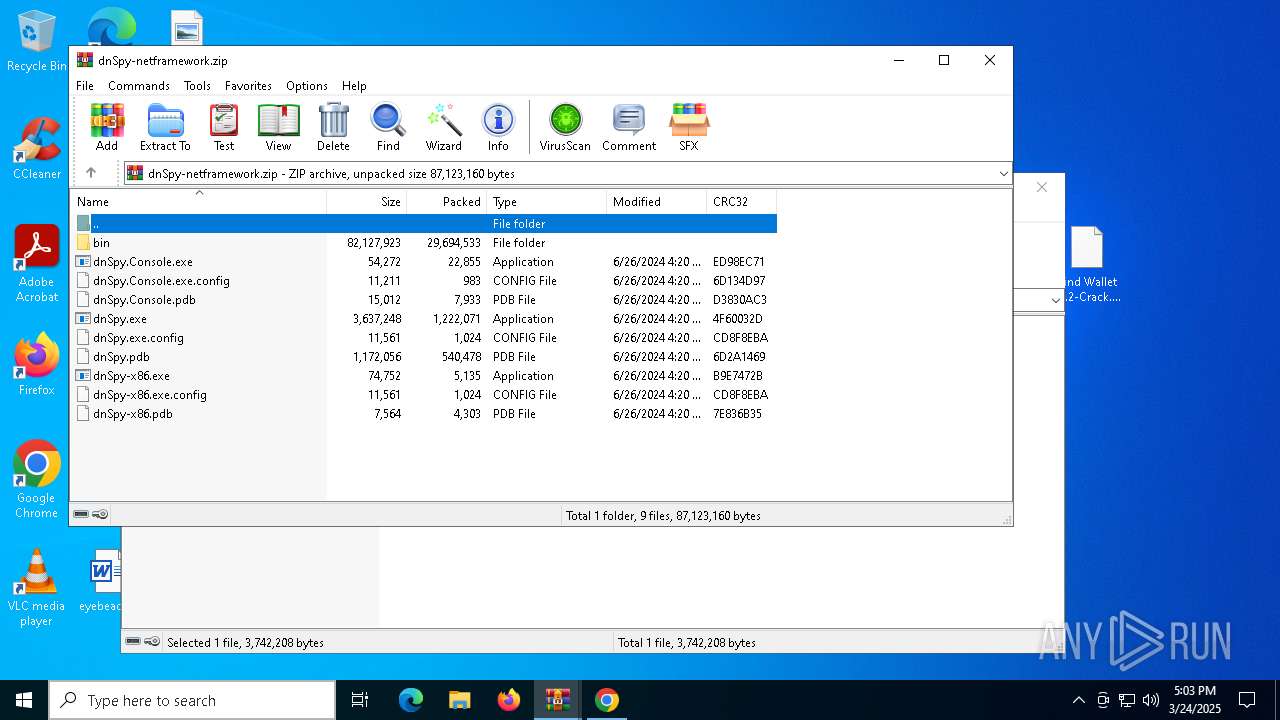Open the Options menu
1280x720 pixels.
[x=307, y=86]
